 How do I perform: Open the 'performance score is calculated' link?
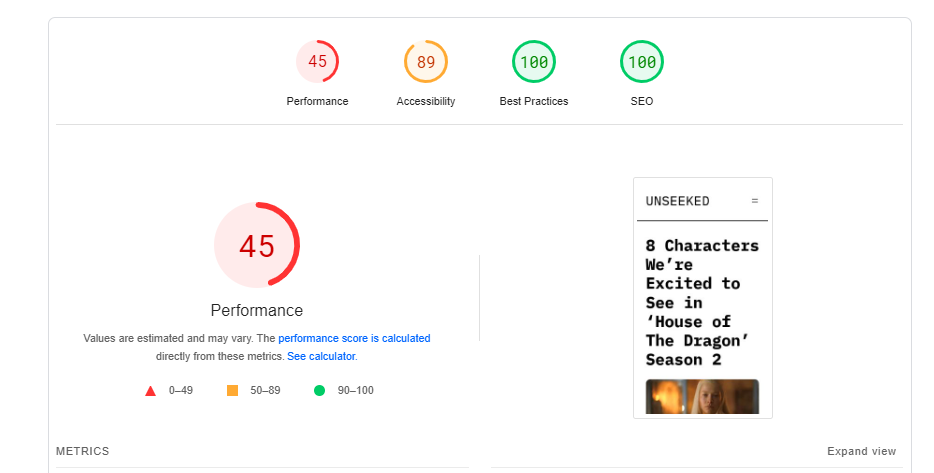click(x=354, y=338)
